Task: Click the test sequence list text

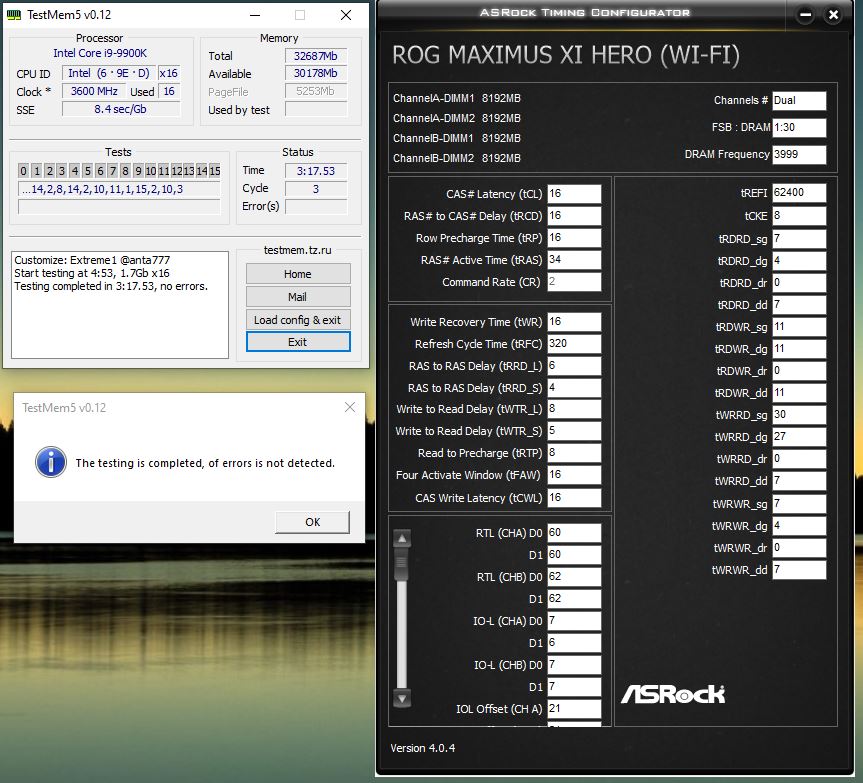Action: click(119, 189)
